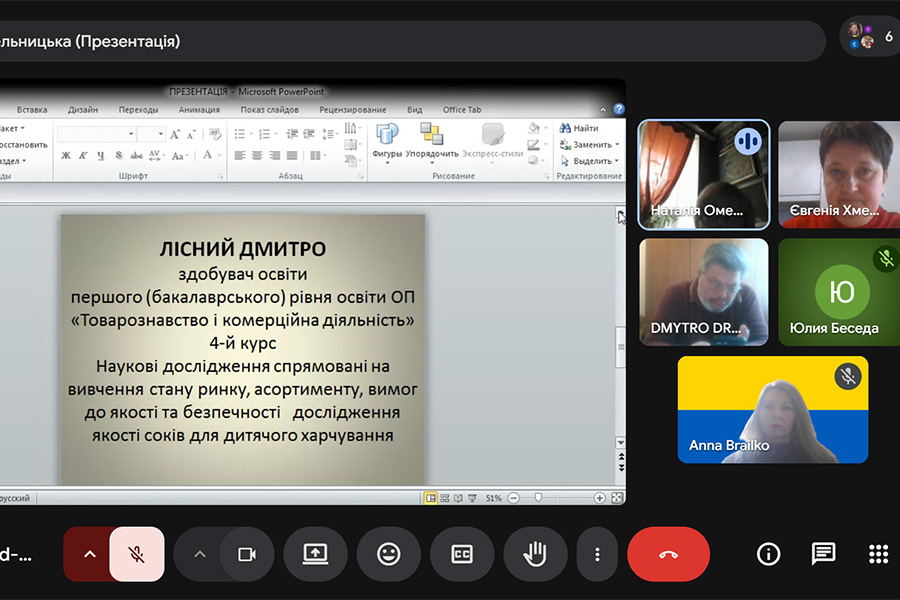Screen dimensions: 900x600
Task: Expand audio settings arrow beside microphone
Action: (x=89, y=554)
